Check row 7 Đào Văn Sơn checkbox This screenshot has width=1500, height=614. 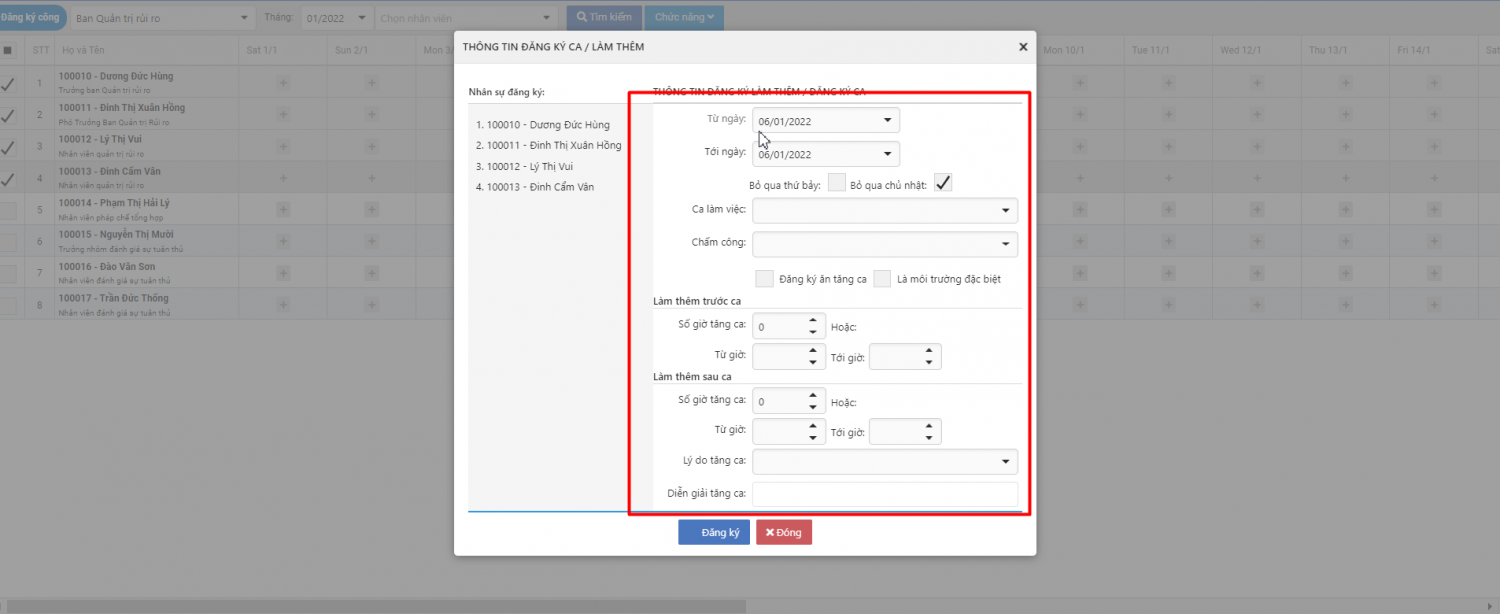tap(8, 274)
